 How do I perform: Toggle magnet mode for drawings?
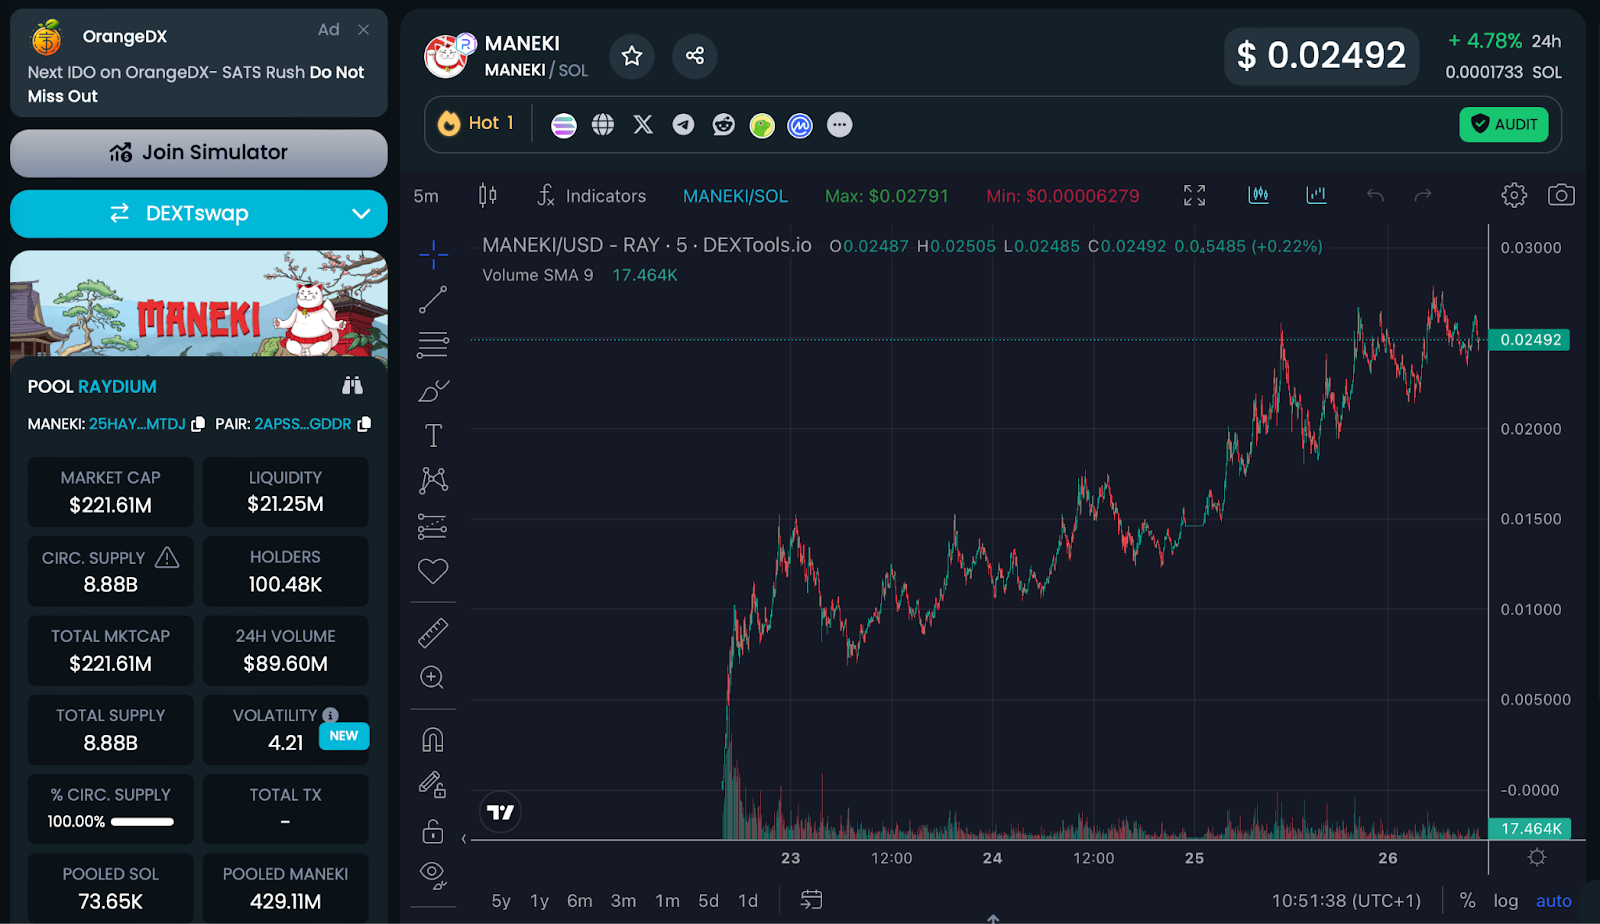pos(433,739)
